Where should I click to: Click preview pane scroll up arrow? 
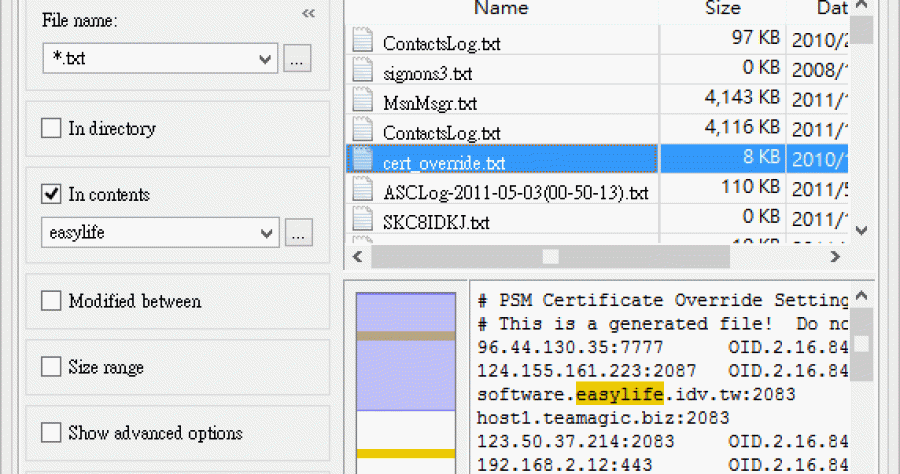(861, 296)
